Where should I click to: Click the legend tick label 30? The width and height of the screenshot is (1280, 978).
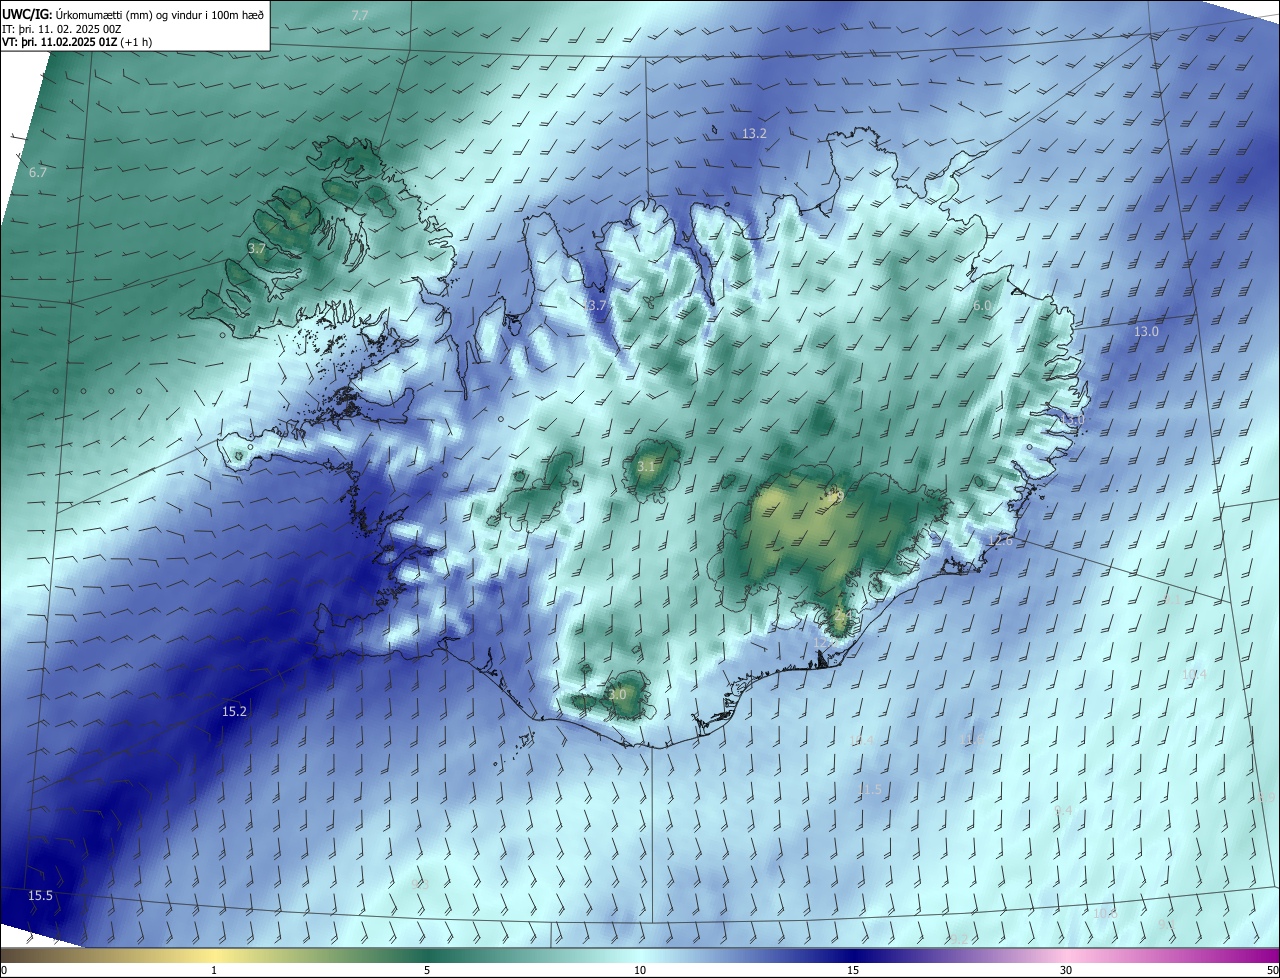click(1066, 970)
